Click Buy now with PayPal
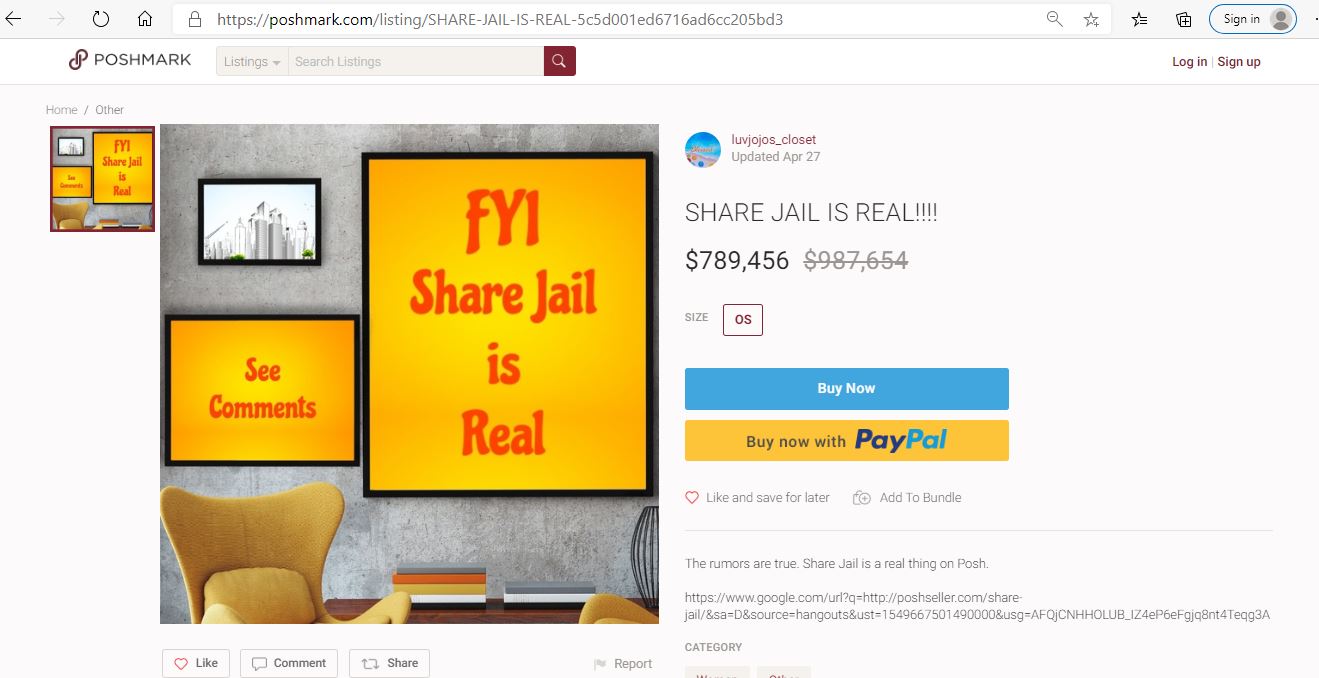Screen dimensions: 1319x678 coord(846,440)
